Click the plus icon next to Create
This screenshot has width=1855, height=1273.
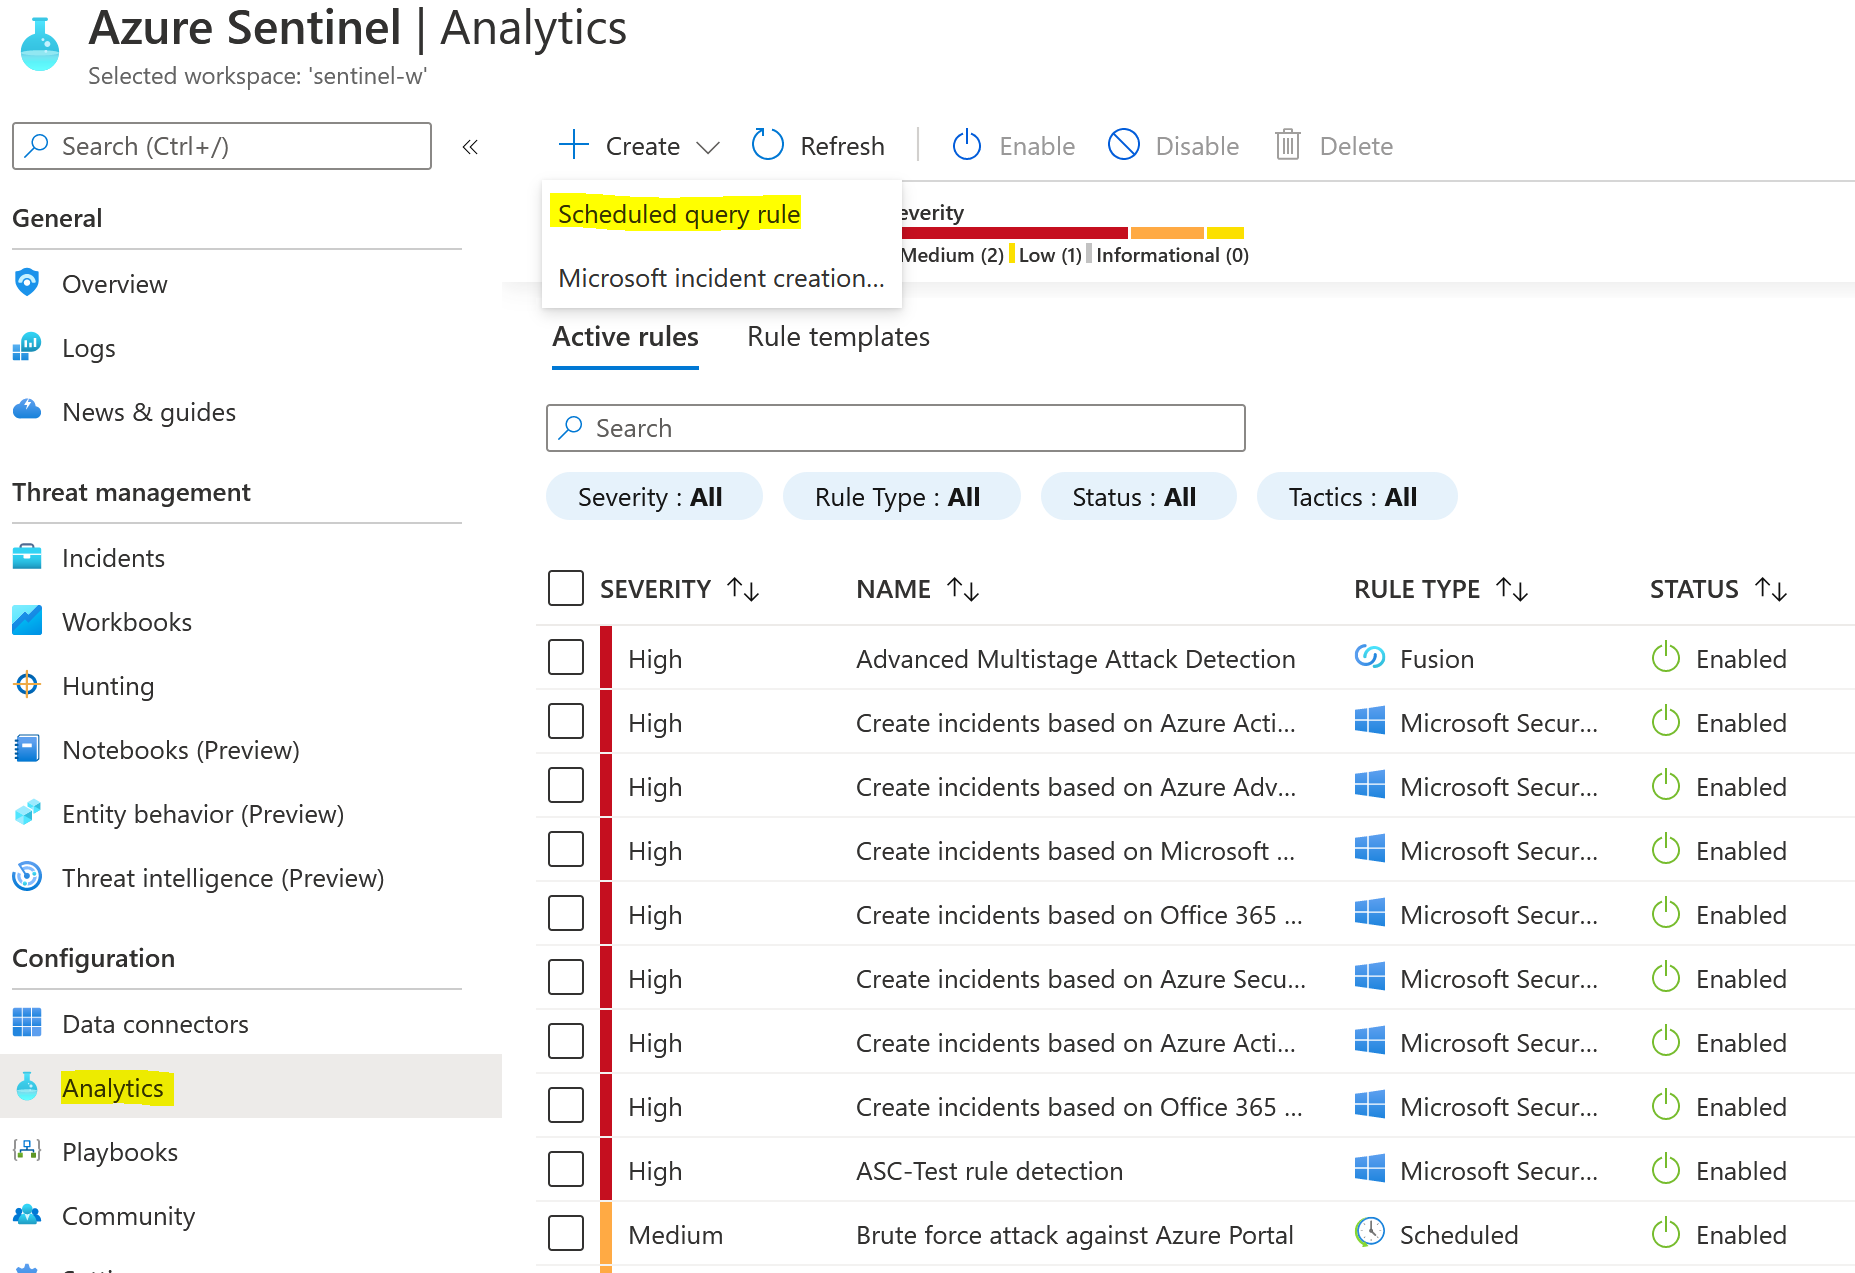tap(574, 145)
